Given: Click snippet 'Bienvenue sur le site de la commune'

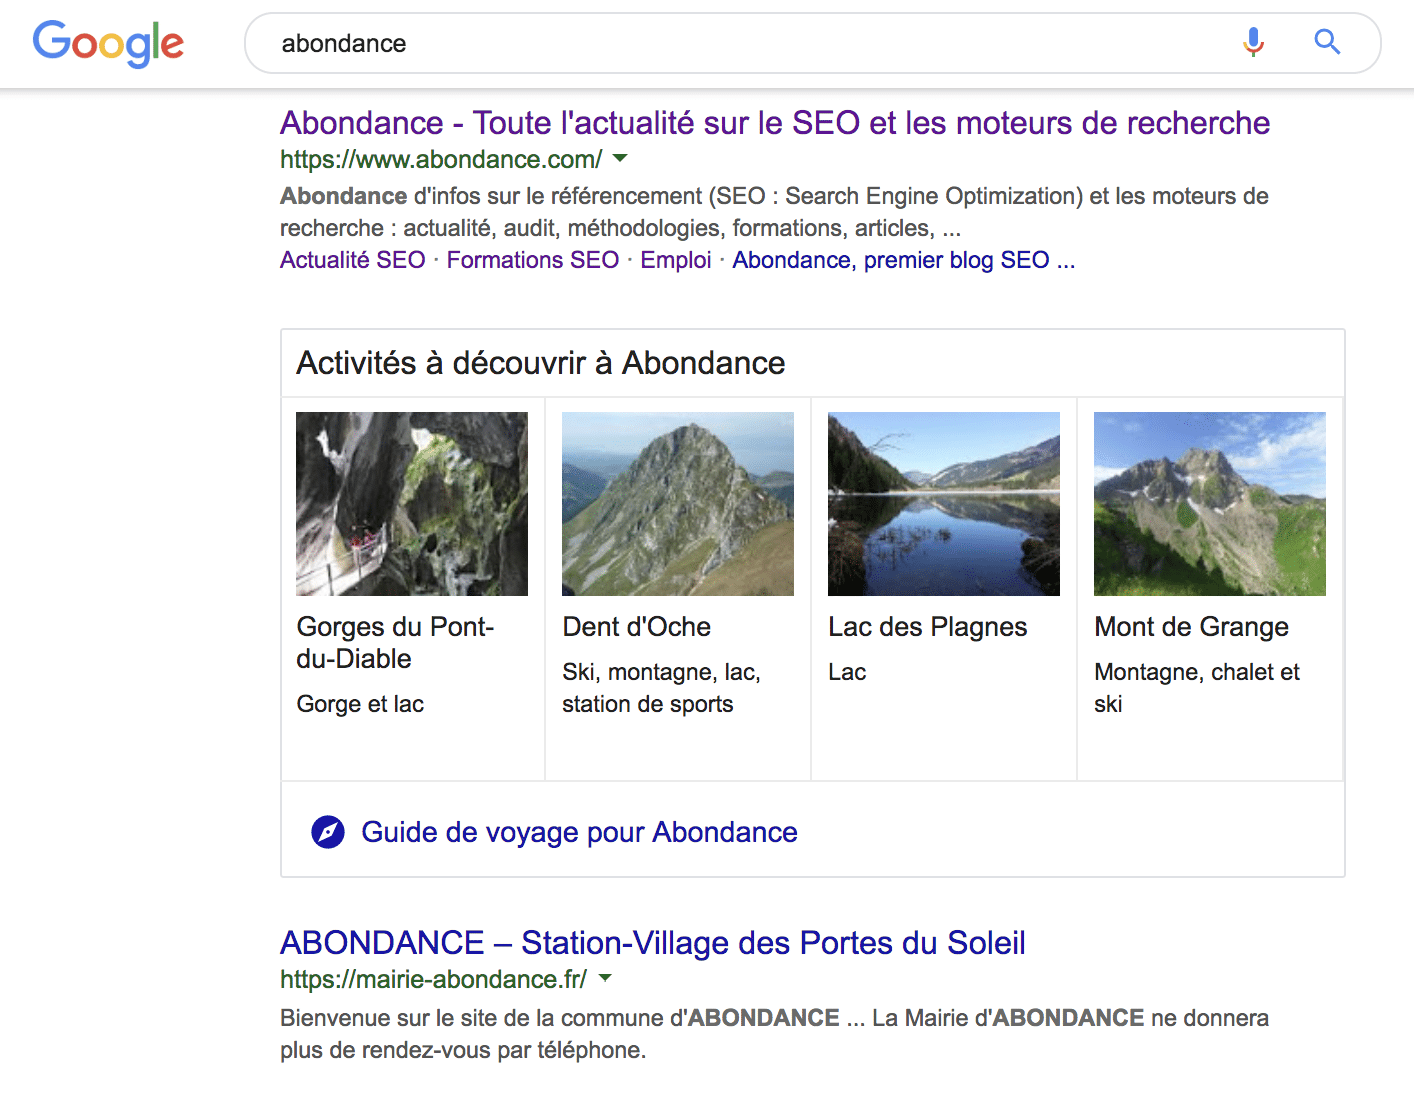Looking at the screenshot, I should coord(774,1034).
